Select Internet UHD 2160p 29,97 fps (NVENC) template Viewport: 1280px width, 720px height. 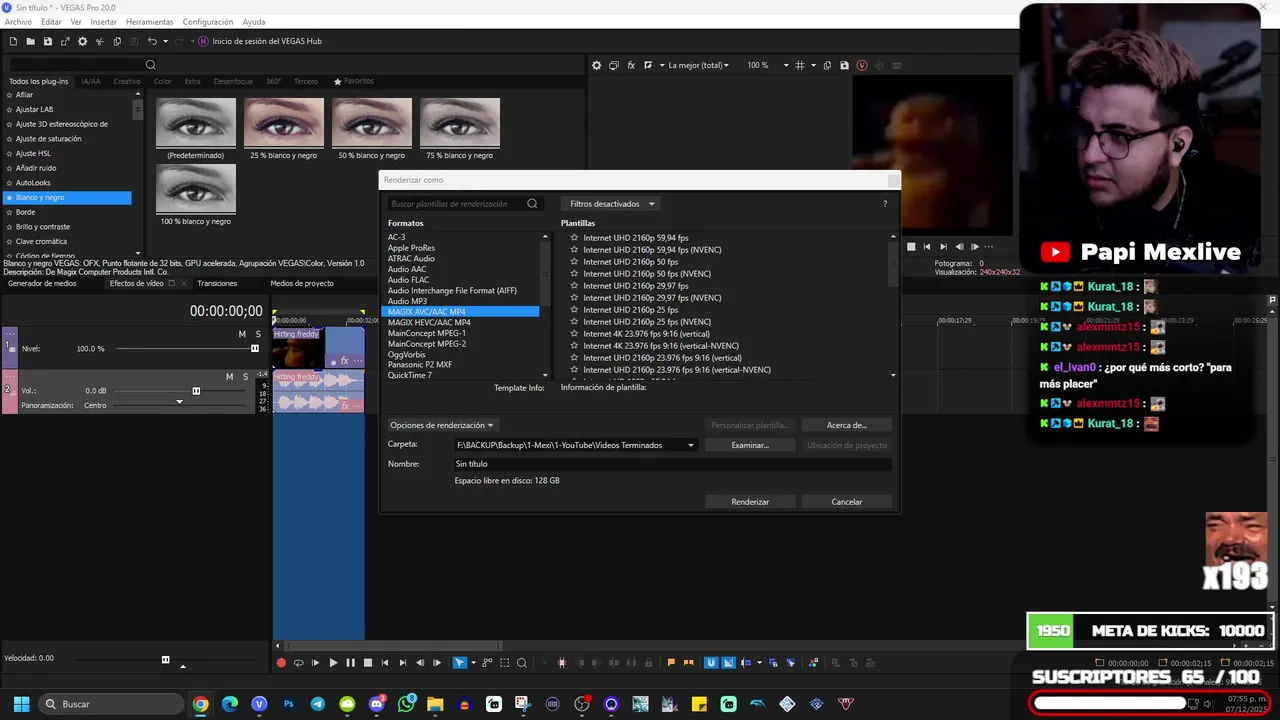coord(652,298)
